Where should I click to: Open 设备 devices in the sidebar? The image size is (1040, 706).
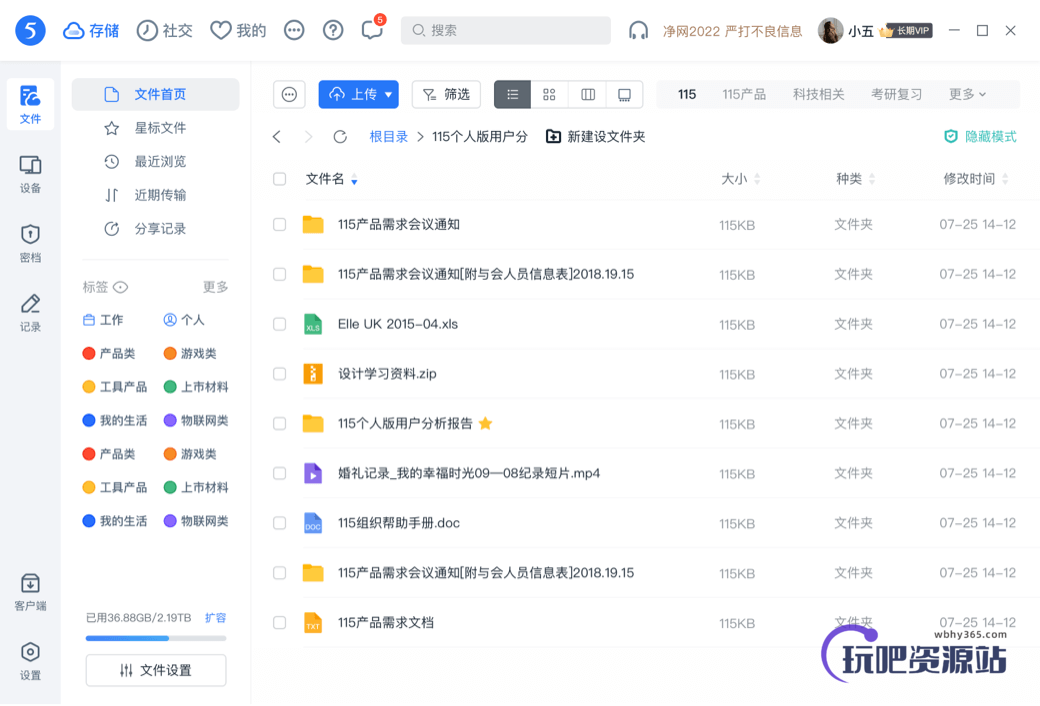pyautogui.click(x=30, y=174)
